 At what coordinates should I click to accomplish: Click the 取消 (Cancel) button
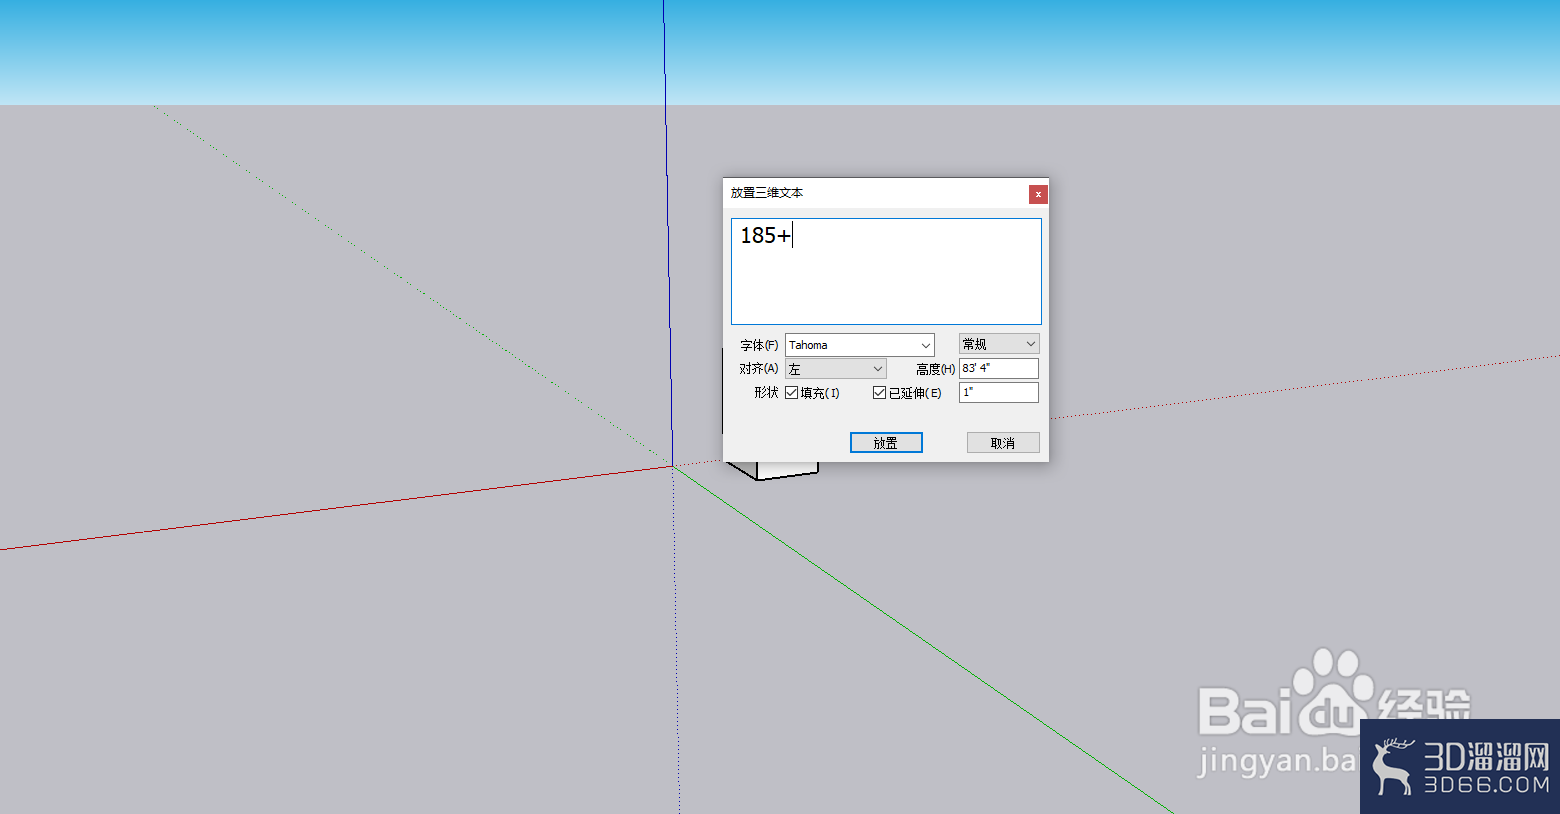[1003, 443]
